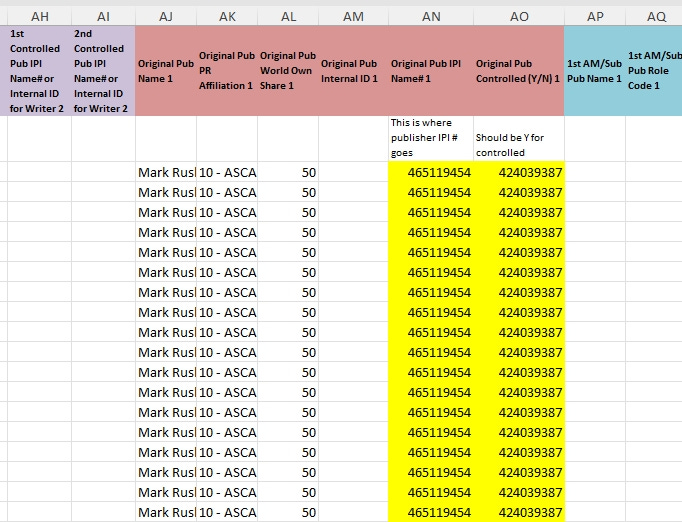Select column header AO
682x522 pixels.
[519, 17]
